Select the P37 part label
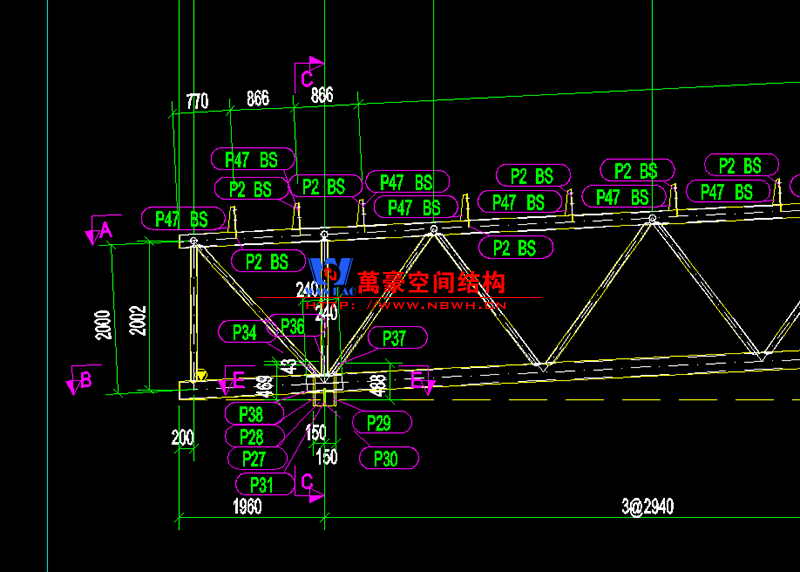800x572 pixels. coord(394,338)
